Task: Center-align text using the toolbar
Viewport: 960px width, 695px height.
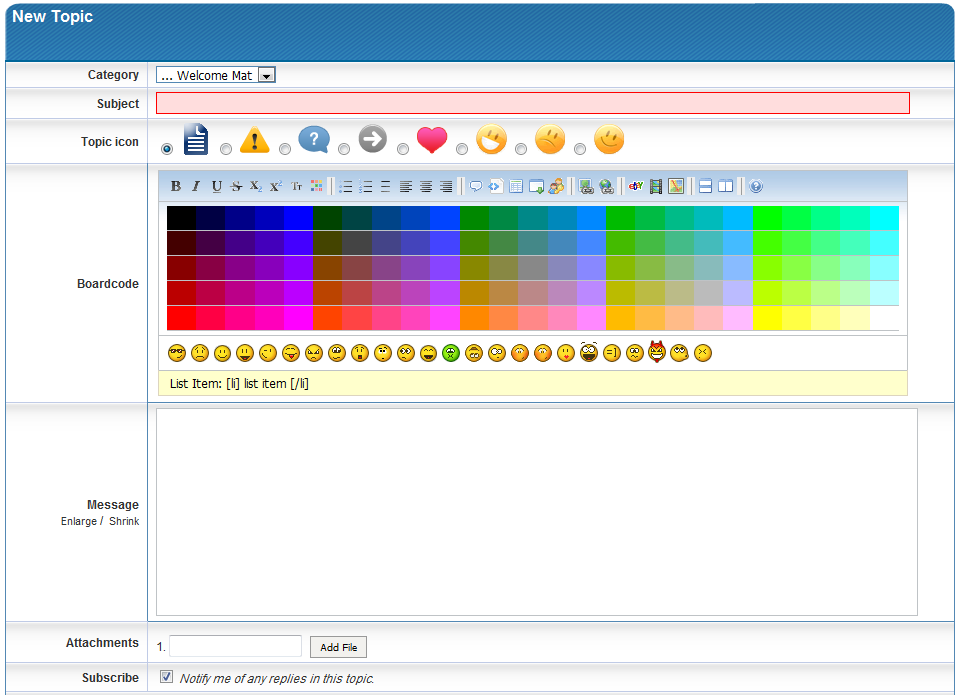Action: [426, 186]
